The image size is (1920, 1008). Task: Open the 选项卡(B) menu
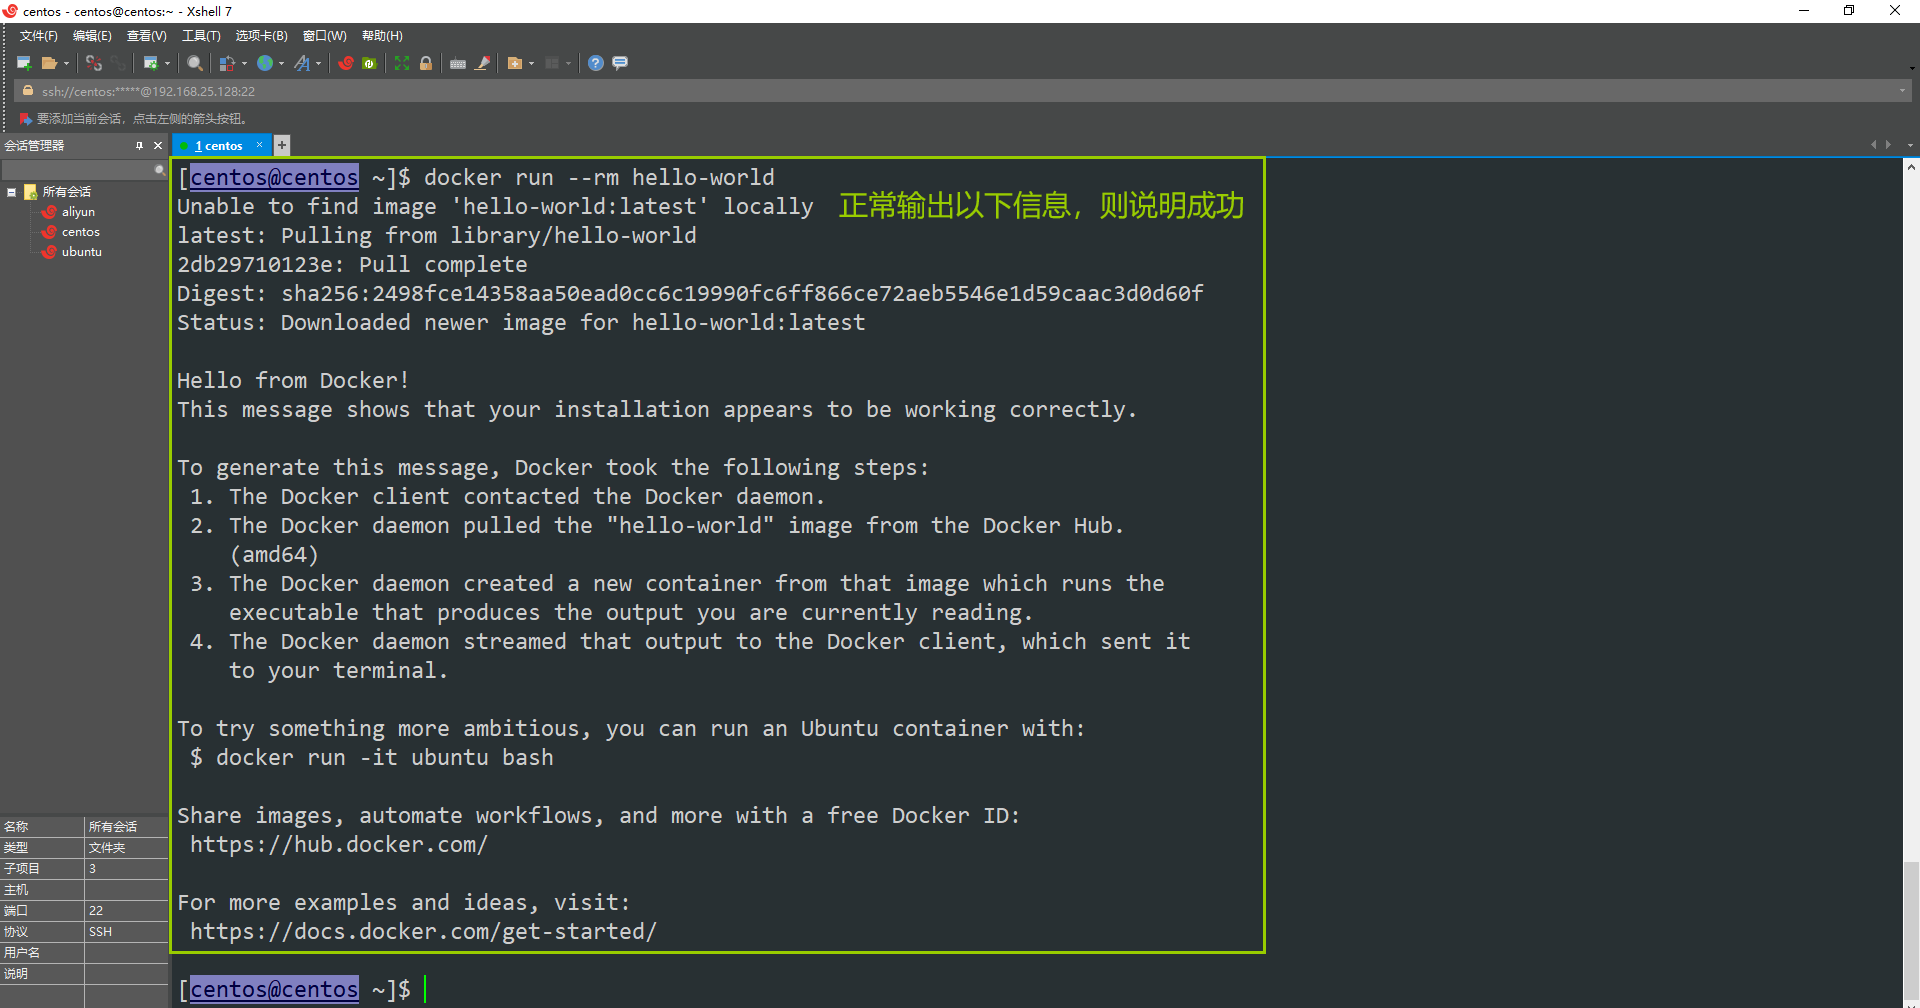[x=261, y=36]
